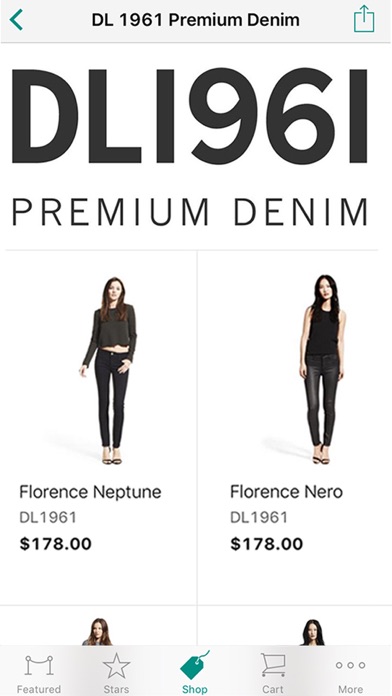Open the partially visible bottom-left product
392x696 pixels.
[x=98, y=626]
